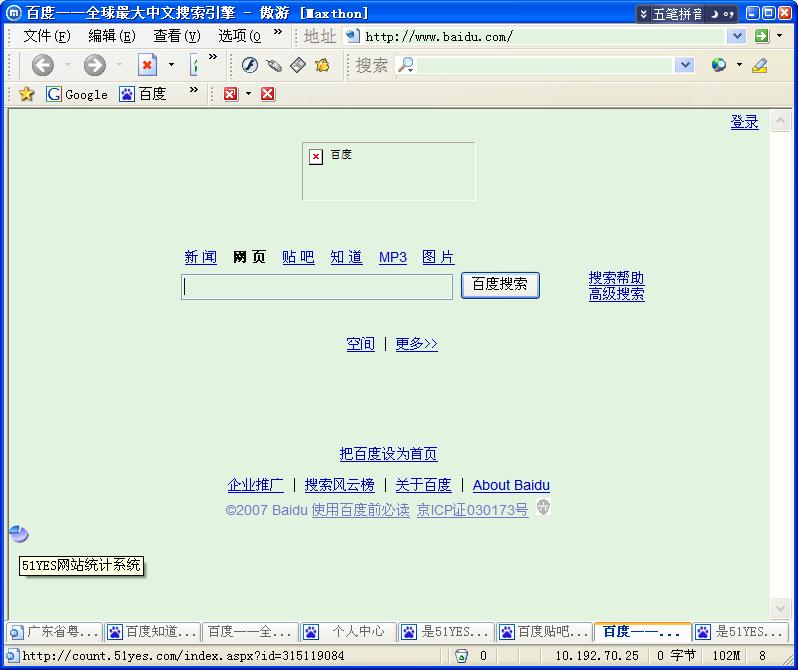
Task: Click the Google favorites bar shortcut
Action: coord(77,94)
